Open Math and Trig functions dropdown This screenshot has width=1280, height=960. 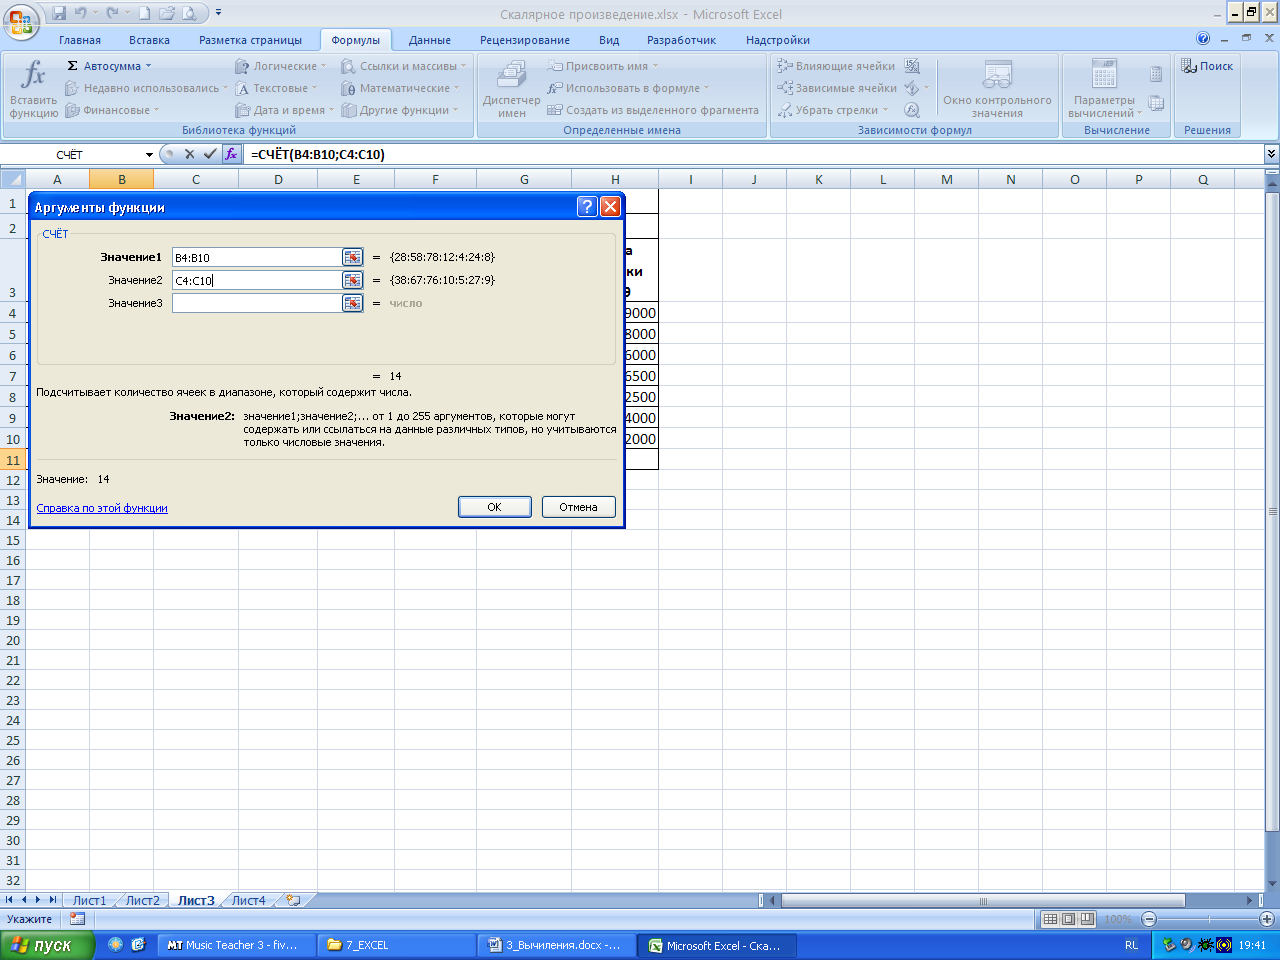pos(400,88)
